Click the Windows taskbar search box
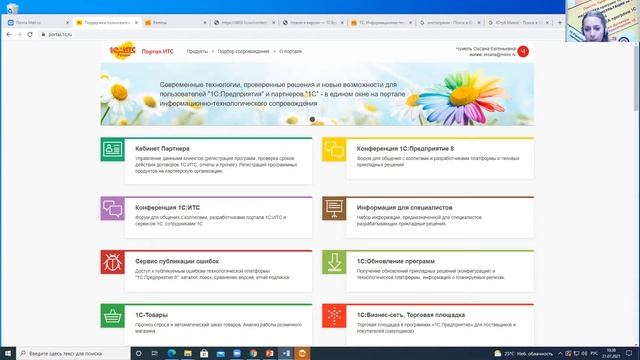 coord(73,353)
